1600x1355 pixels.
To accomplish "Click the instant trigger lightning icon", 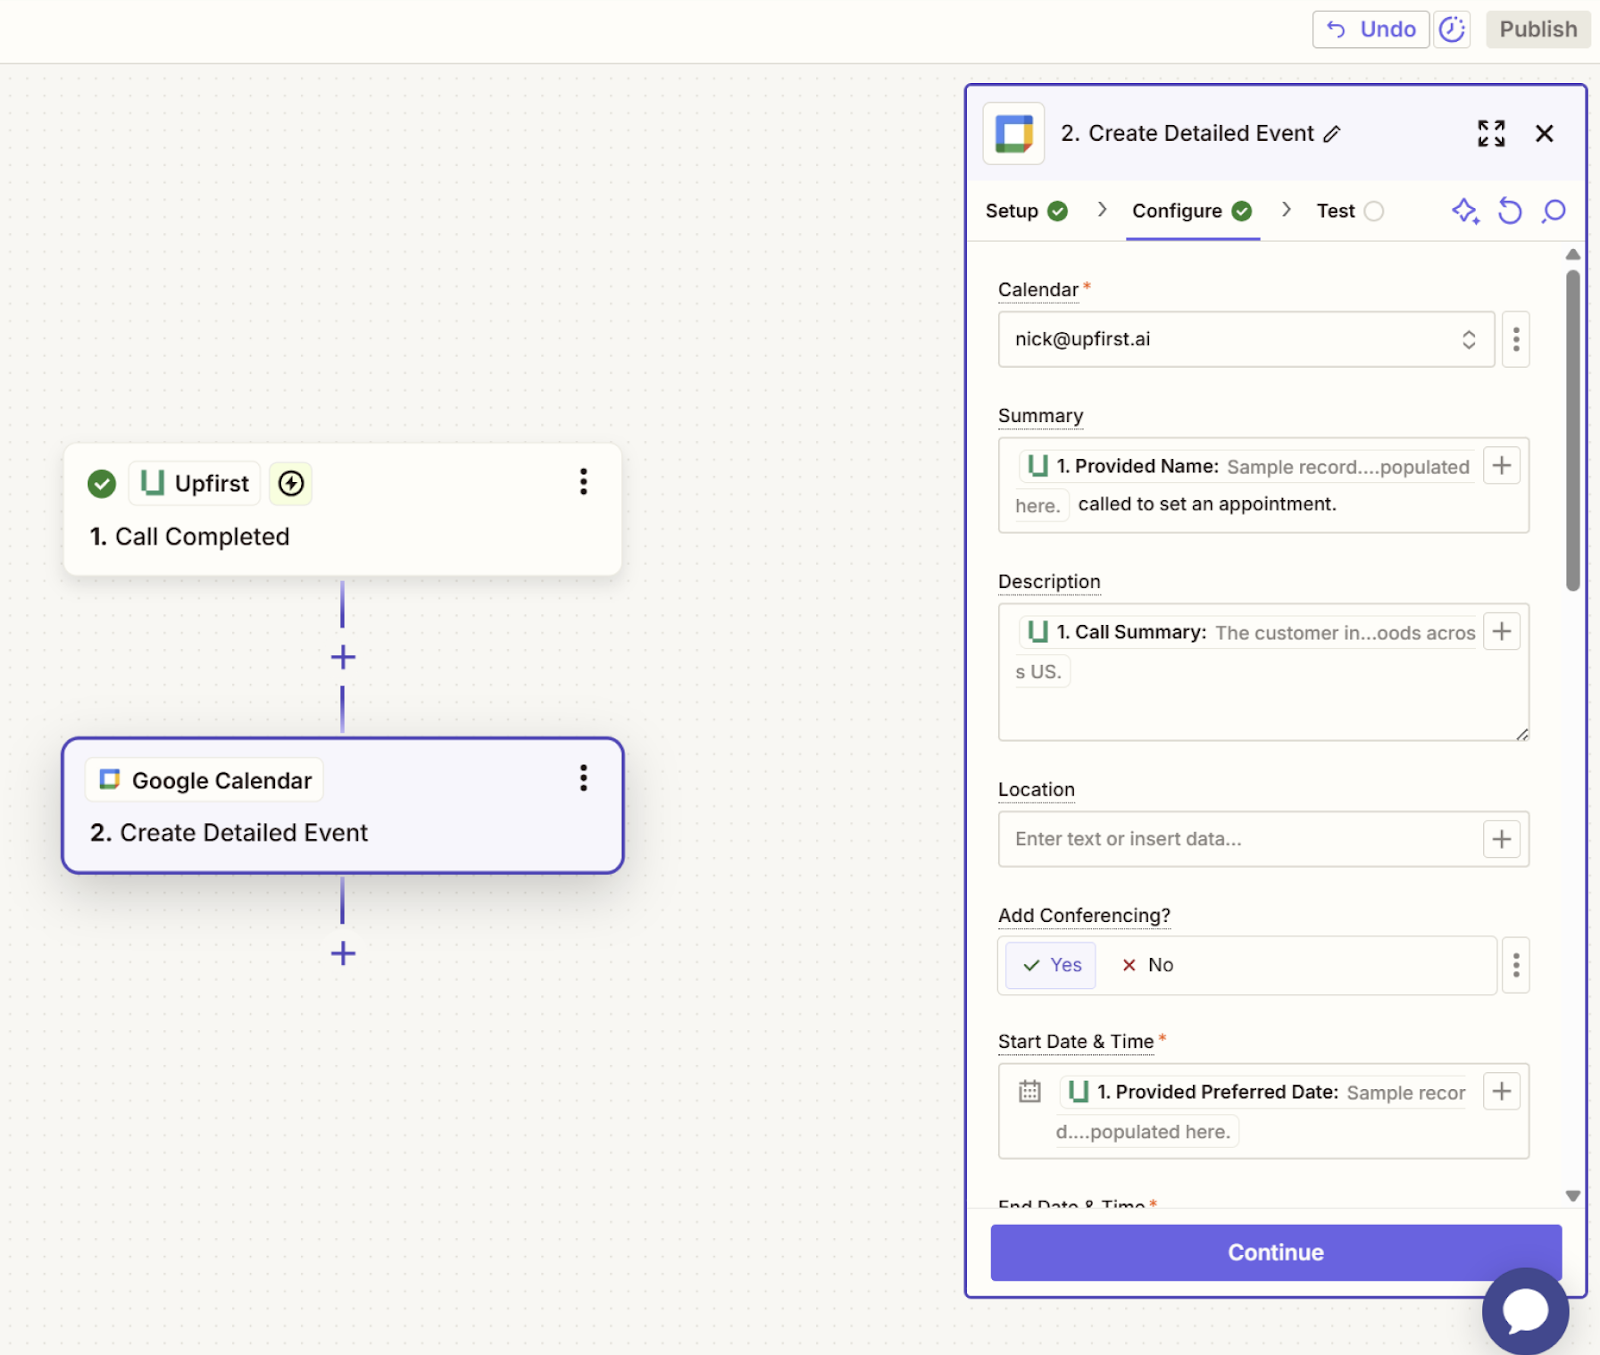I will pos(291,484).
